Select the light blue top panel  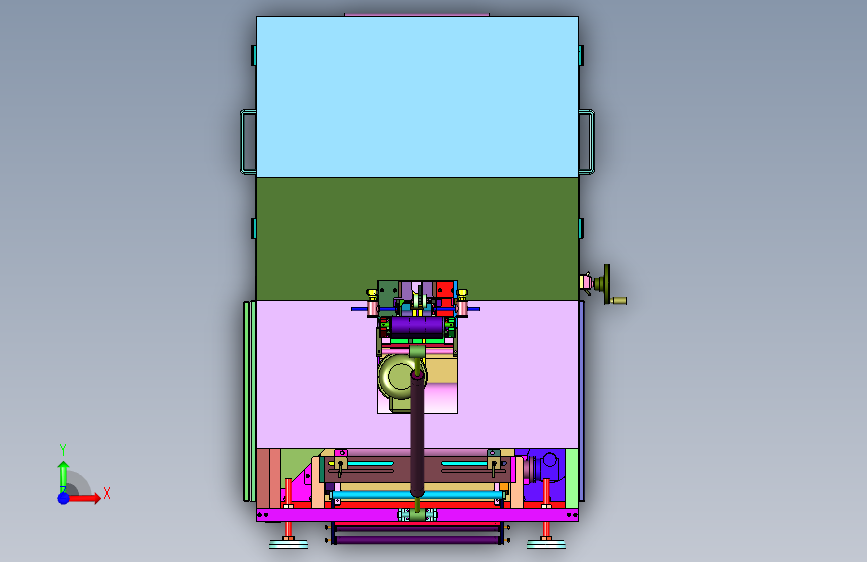tap(417, 97)
